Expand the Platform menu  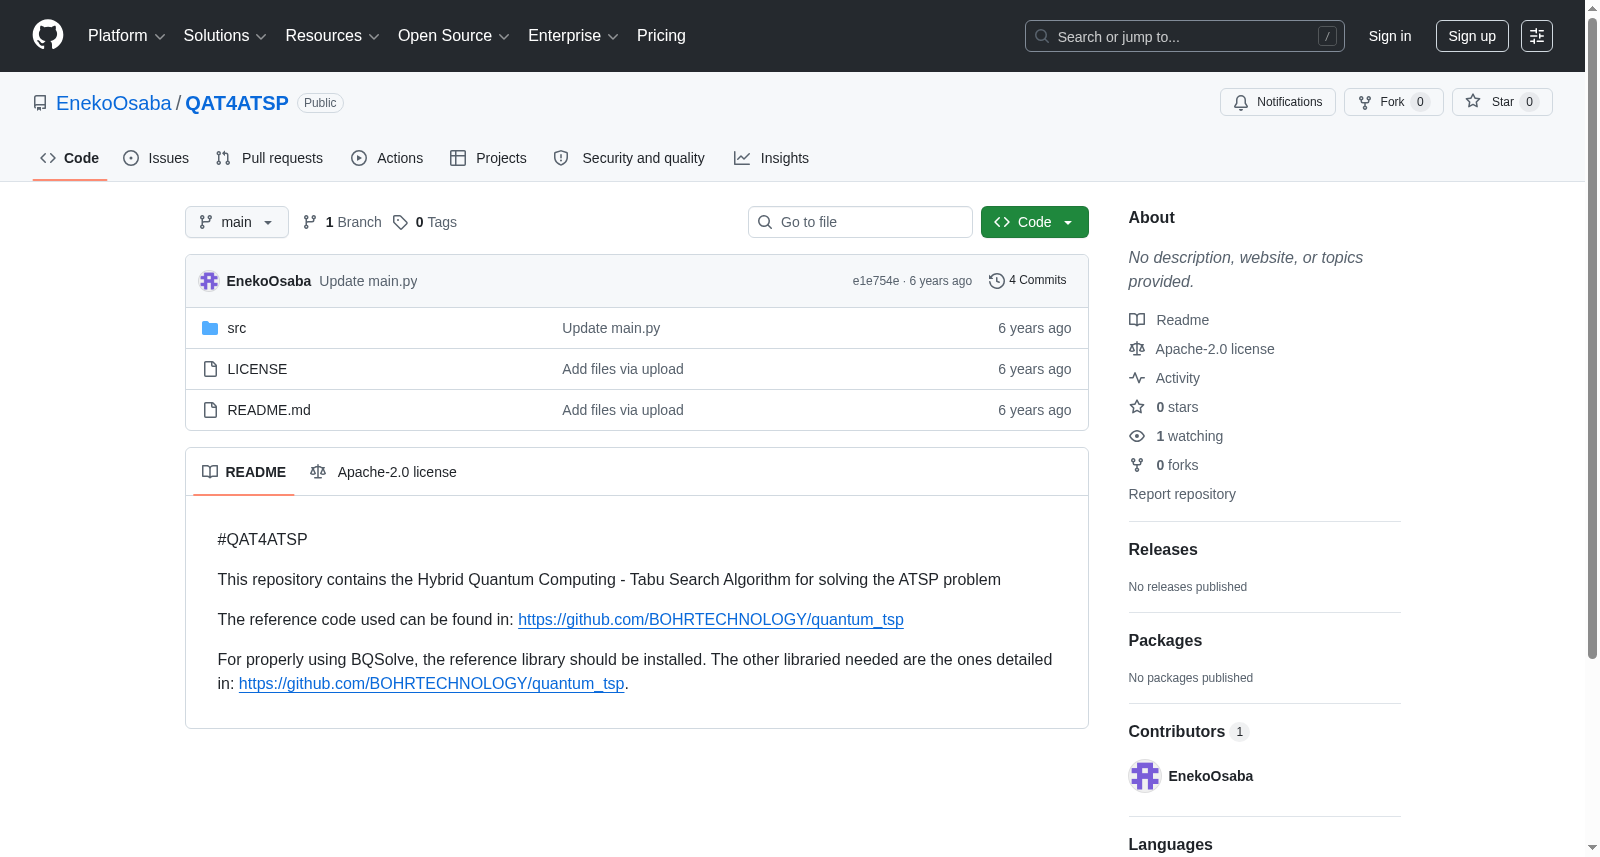[127, 36]
